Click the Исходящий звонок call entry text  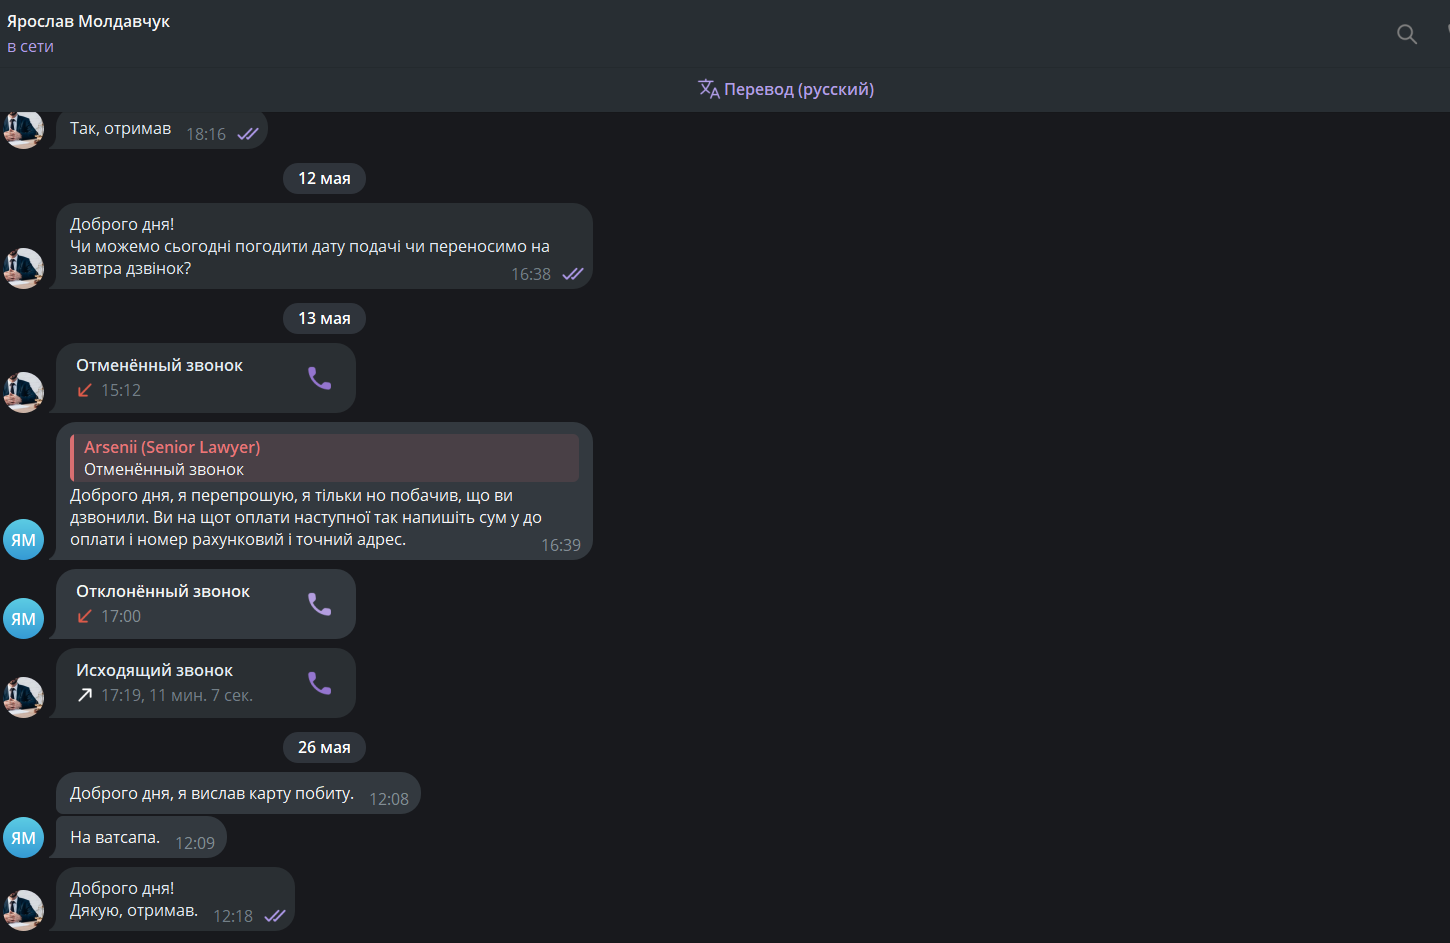pos(154,670)
